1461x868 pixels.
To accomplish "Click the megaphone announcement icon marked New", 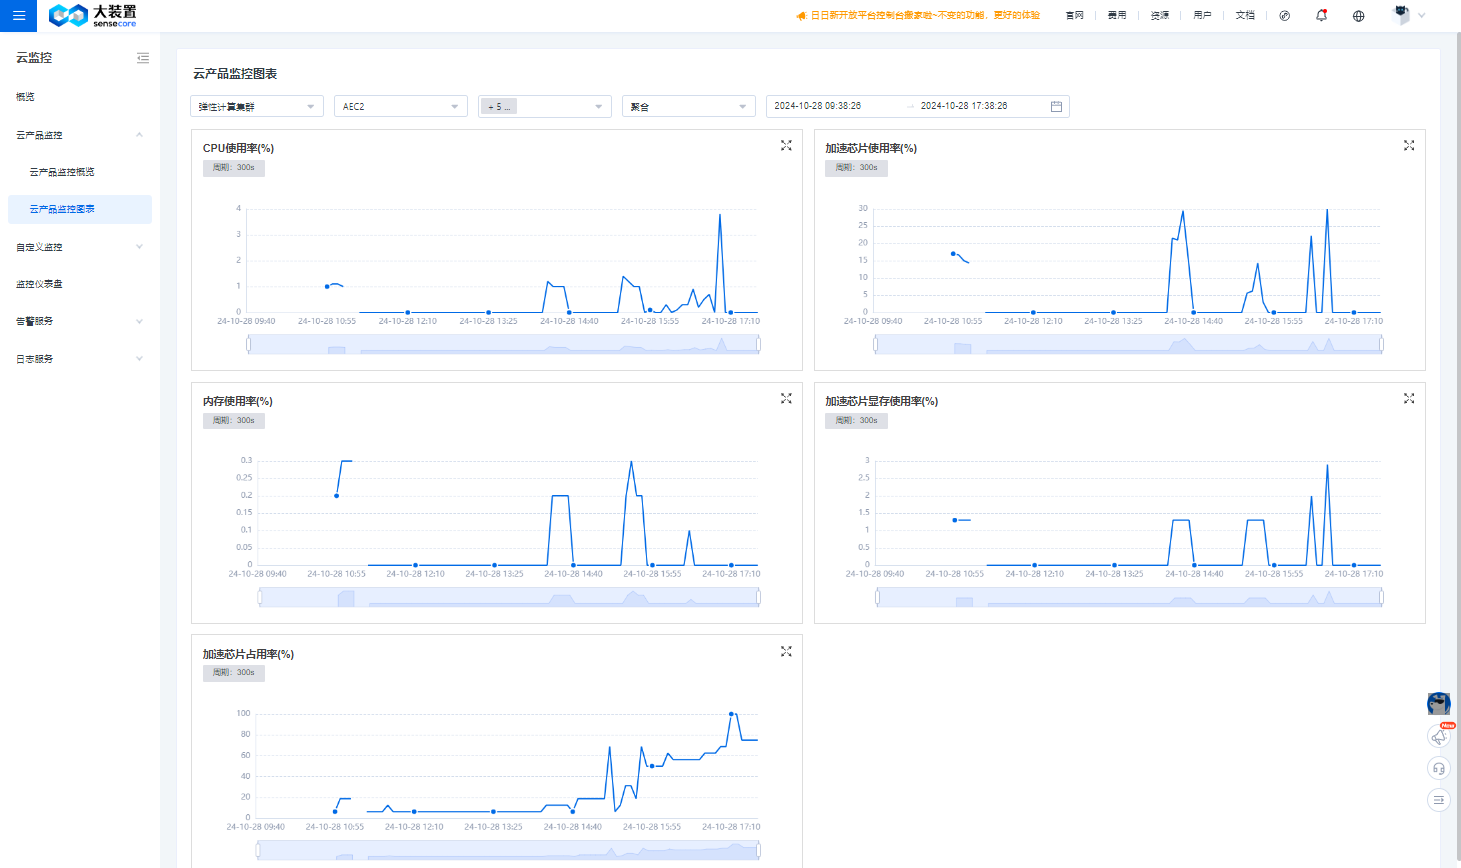I will tap(1438, 737).
